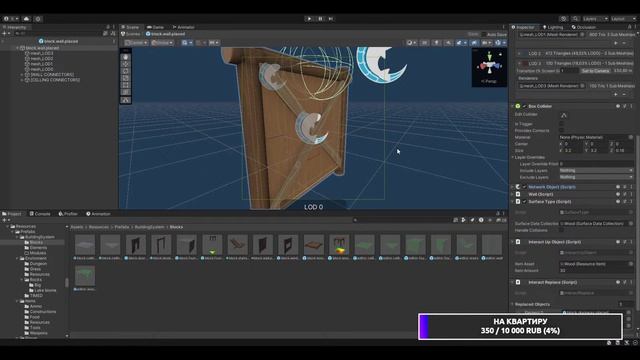Select the Weapons folder in Project tree
The height and width of the screenshot is (360, 640).
tap(36, 333)
